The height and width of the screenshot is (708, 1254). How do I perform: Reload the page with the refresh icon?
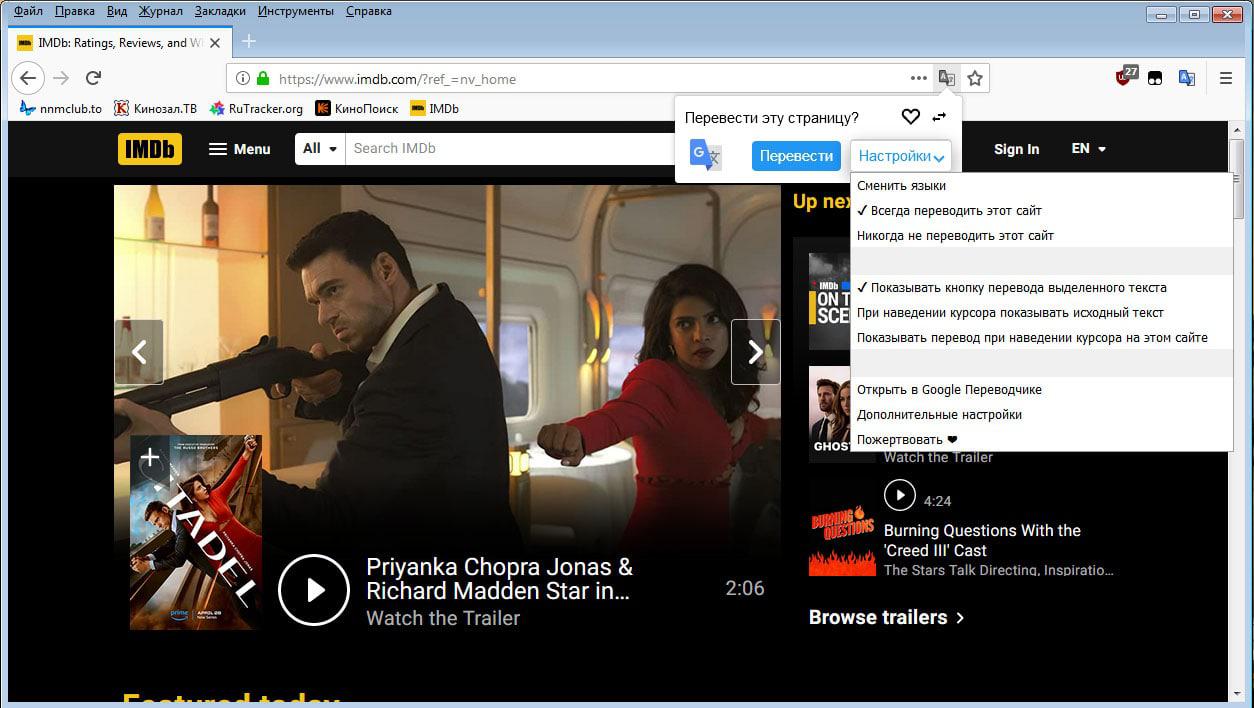point(93,78)
